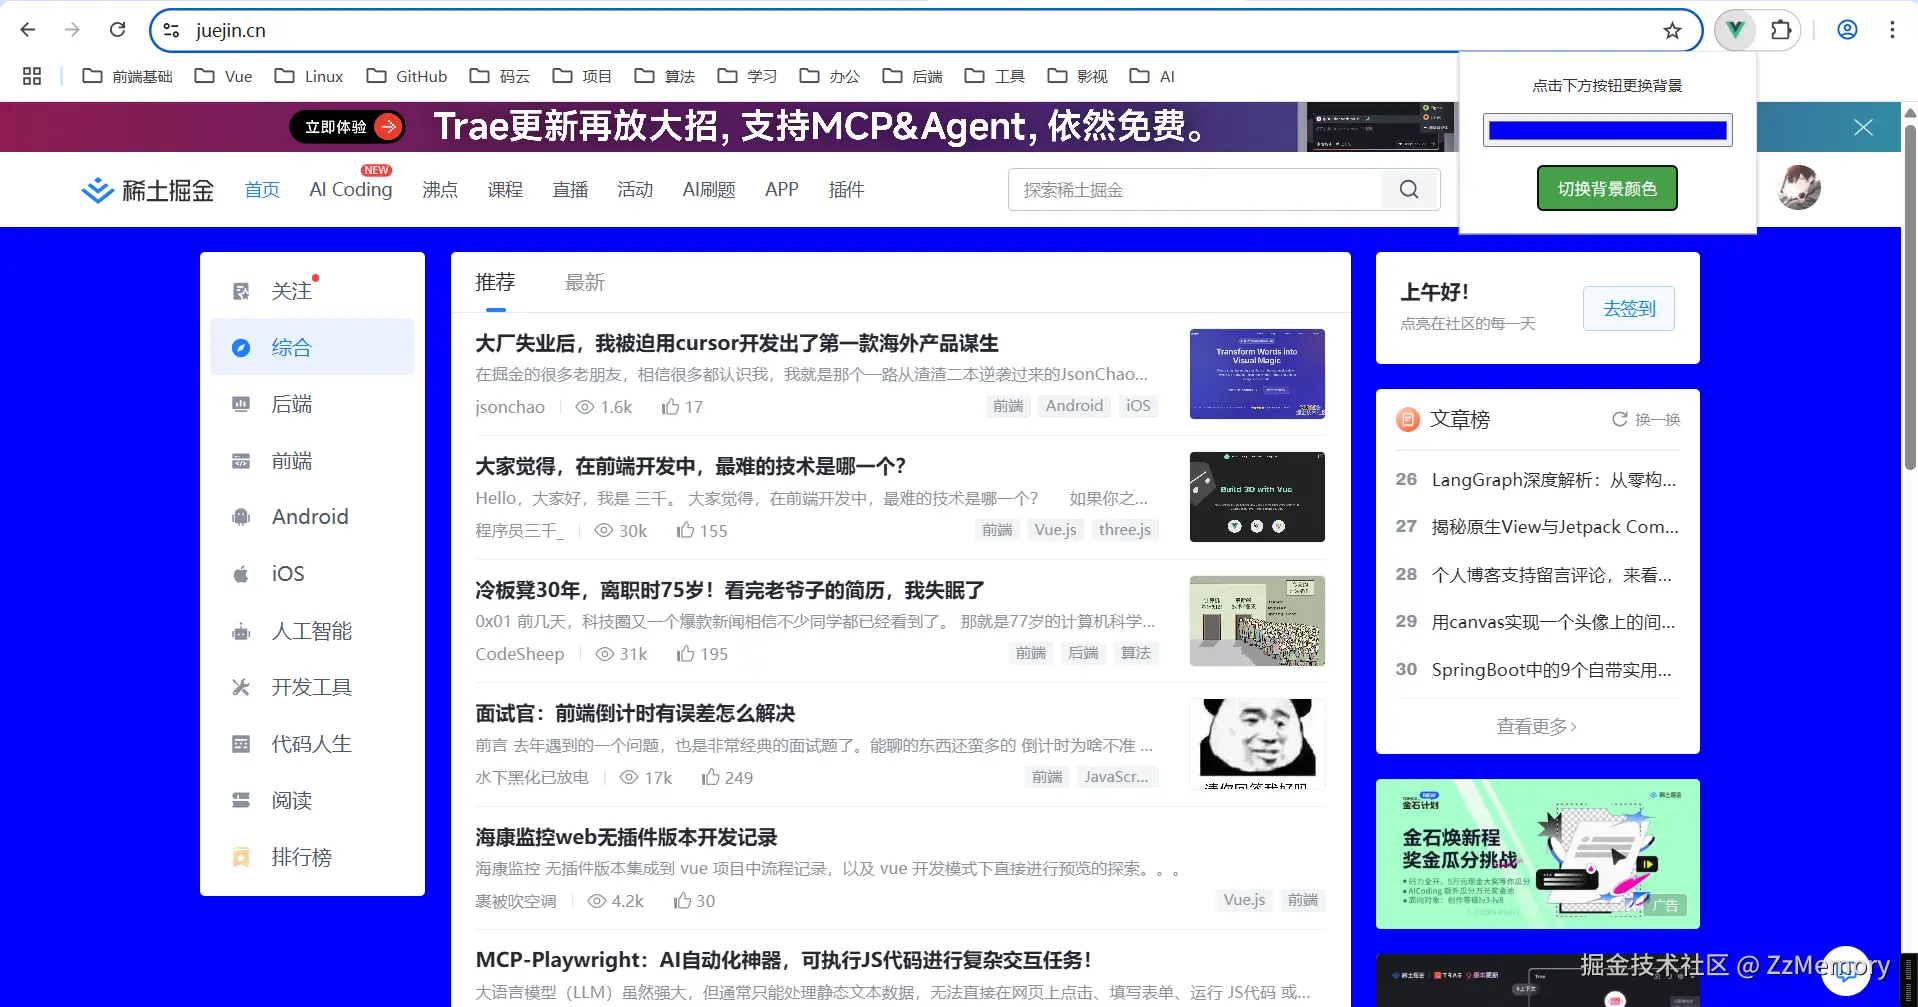
Task: Select the Android sidebar category
Action: [309, 516]
